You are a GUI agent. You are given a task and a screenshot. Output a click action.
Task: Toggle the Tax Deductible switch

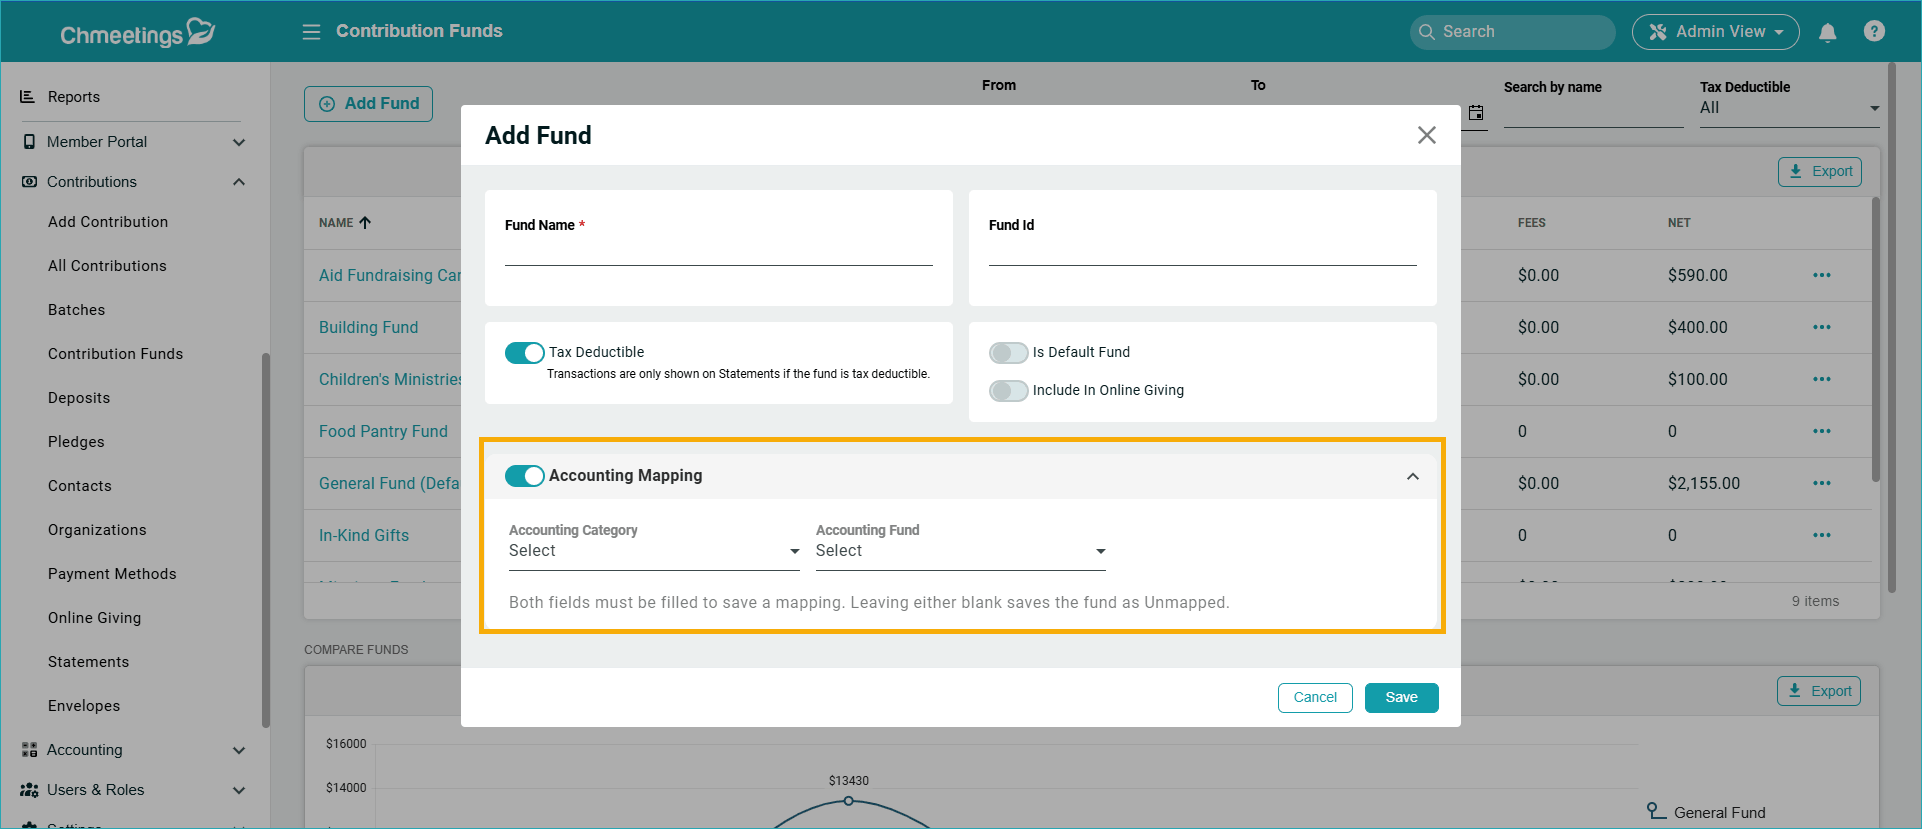pos(525,353)
